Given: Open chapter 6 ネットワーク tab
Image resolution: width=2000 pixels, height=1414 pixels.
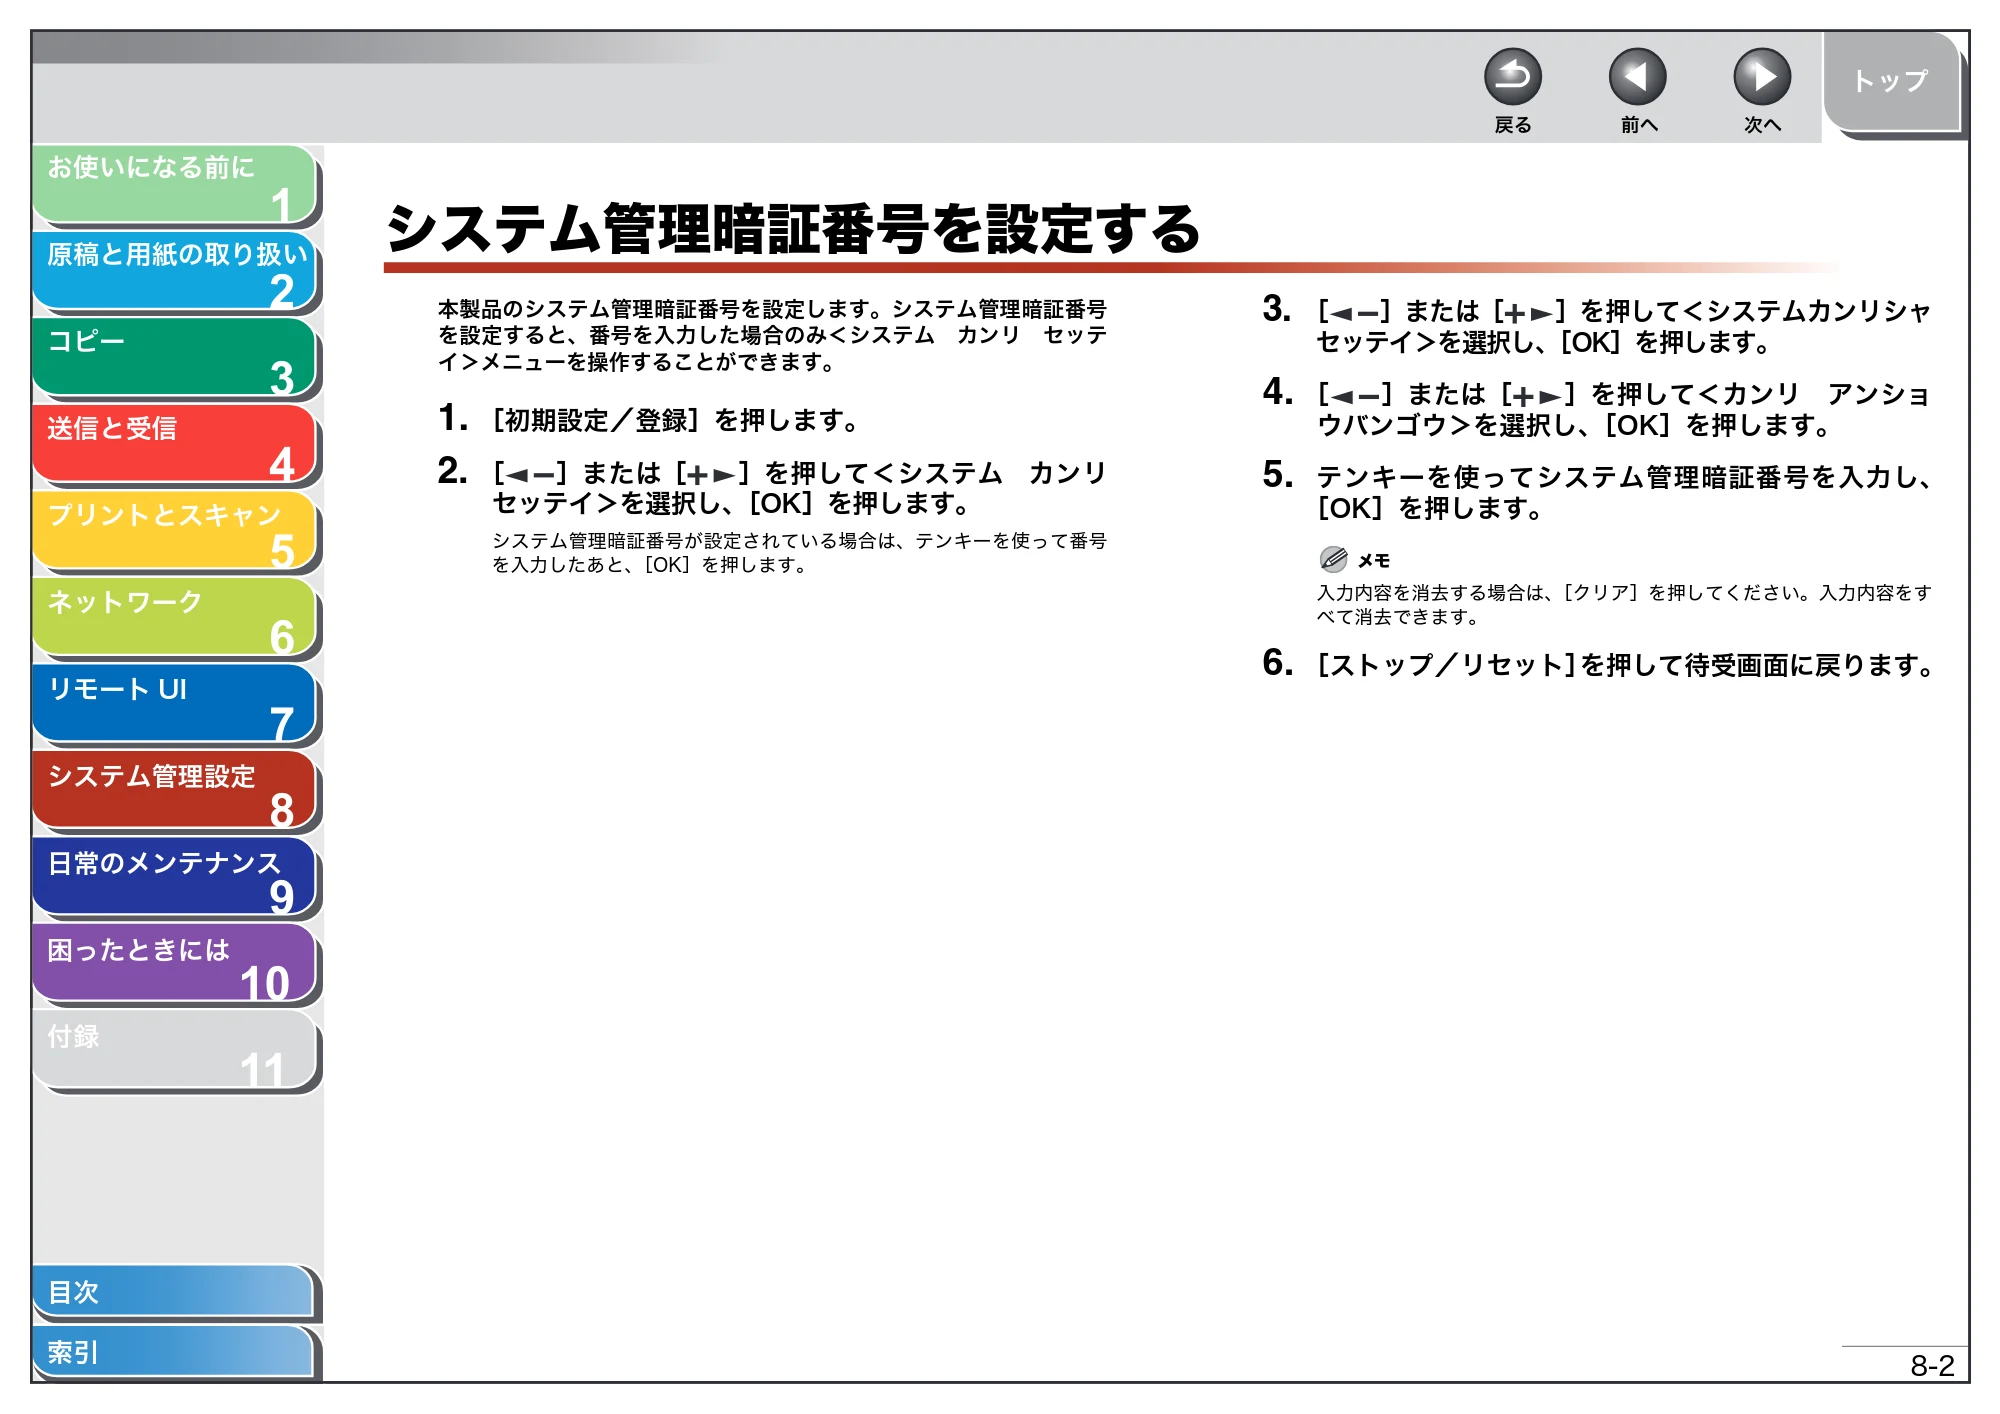Looking at the screenshot, I should pos(174,618).
